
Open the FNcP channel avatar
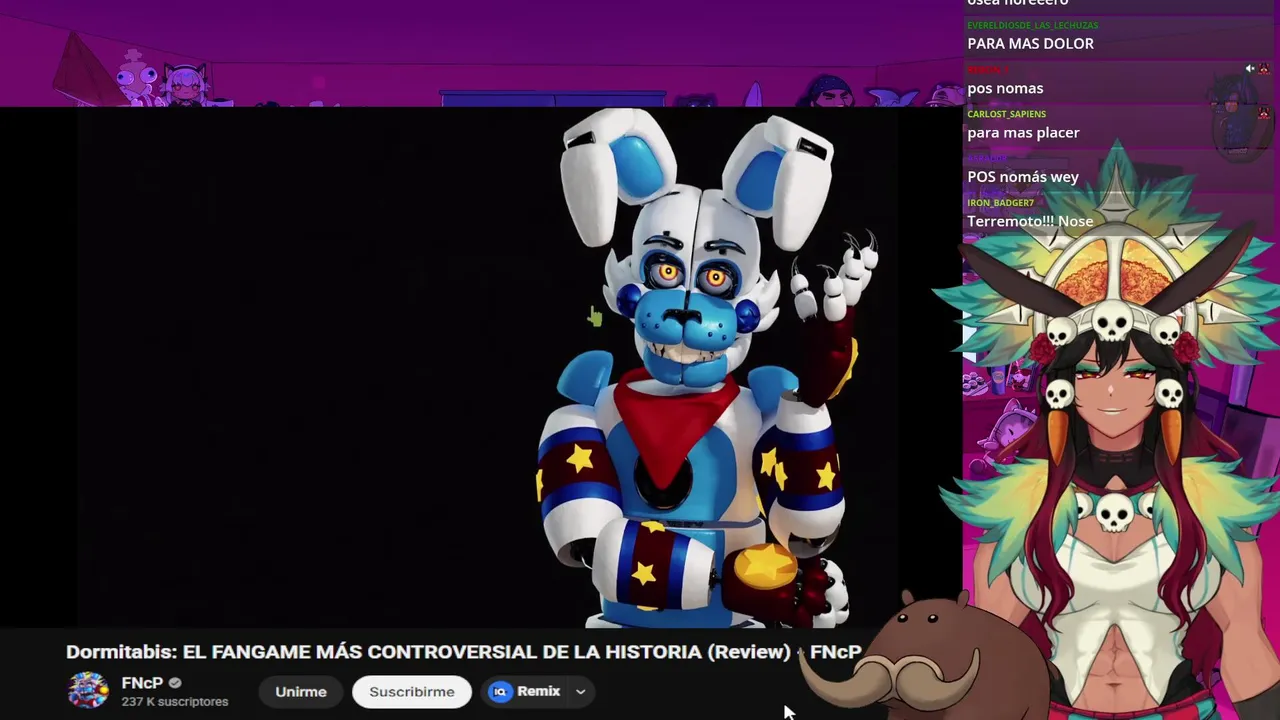point(88,691)
